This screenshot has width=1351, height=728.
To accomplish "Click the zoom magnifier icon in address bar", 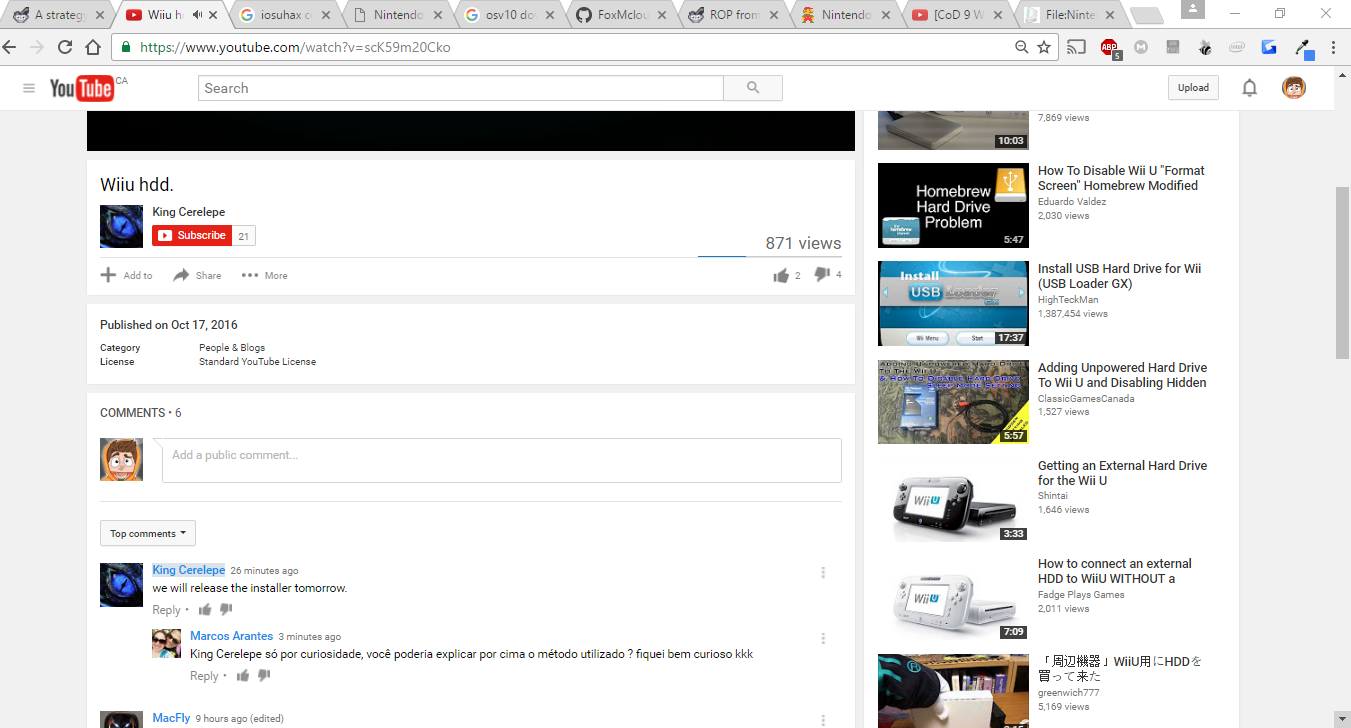I will 1021,47.
